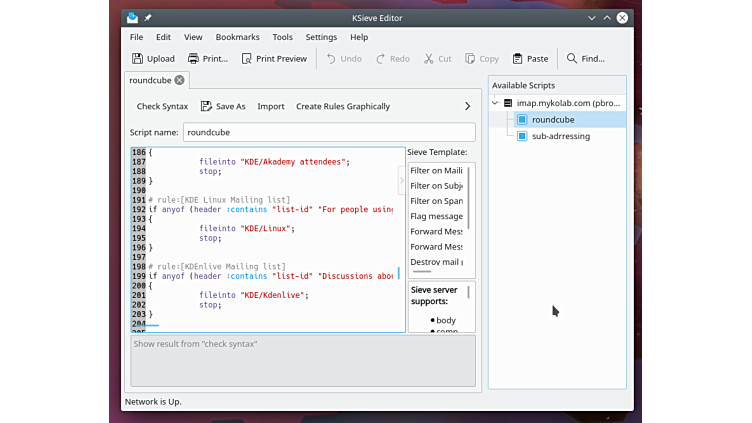Click Create Rules Graphically button
Image resolution: width=752 pixels, height=423 pixels.
[x=343, y=106]
